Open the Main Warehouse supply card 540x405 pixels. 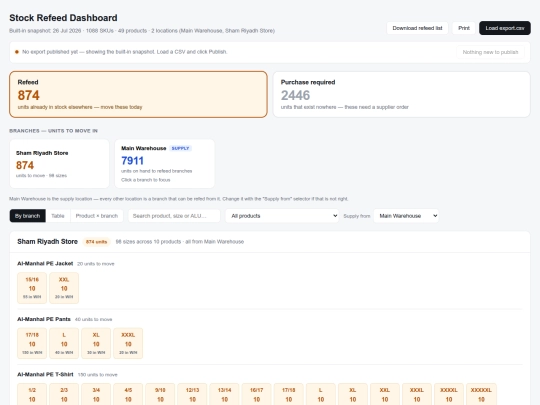point(165,164)
